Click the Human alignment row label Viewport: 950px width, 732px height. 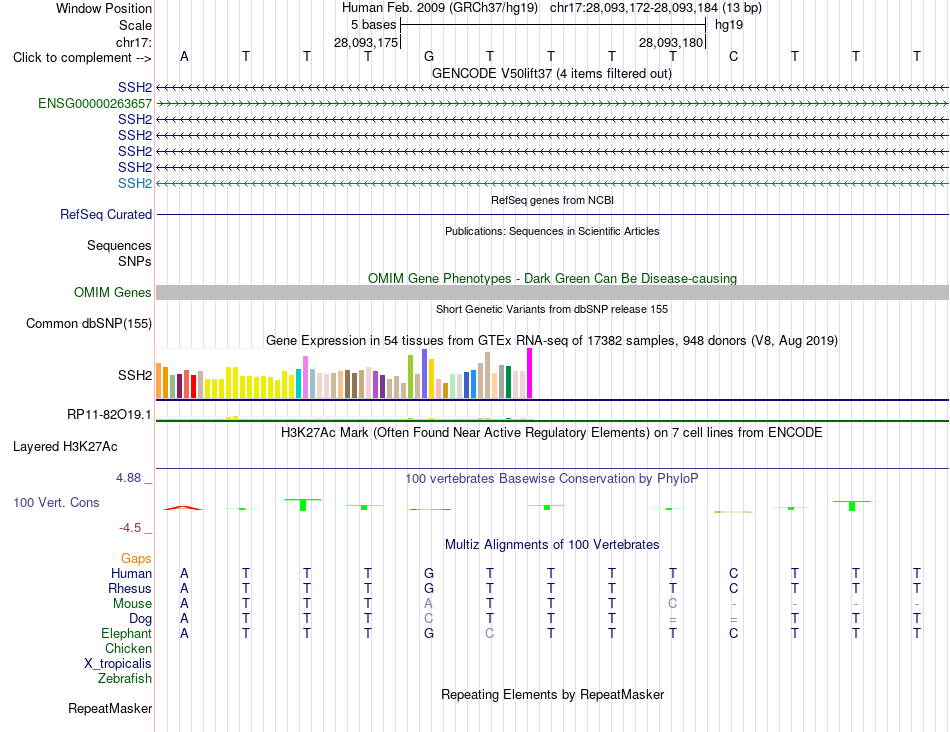coord(131,573)
